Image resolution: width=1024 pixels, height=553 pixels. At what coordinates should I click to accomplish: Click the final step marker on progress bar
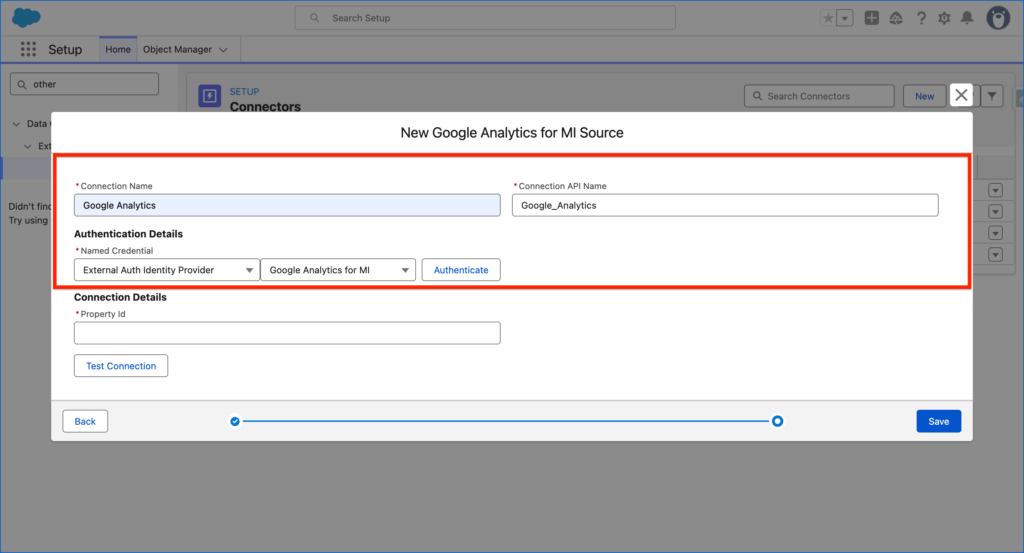tap(777, 421)
